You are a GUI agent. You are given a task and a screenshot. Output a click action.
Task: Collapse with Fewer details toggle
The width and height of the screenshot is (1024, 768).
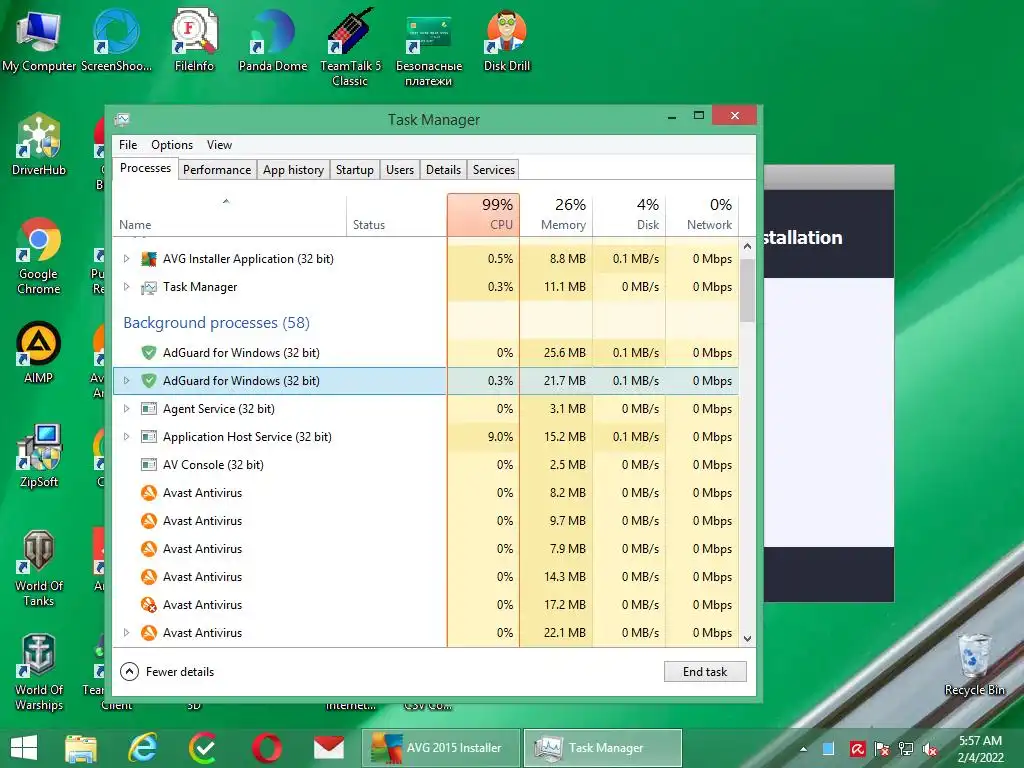pos(167,671)
